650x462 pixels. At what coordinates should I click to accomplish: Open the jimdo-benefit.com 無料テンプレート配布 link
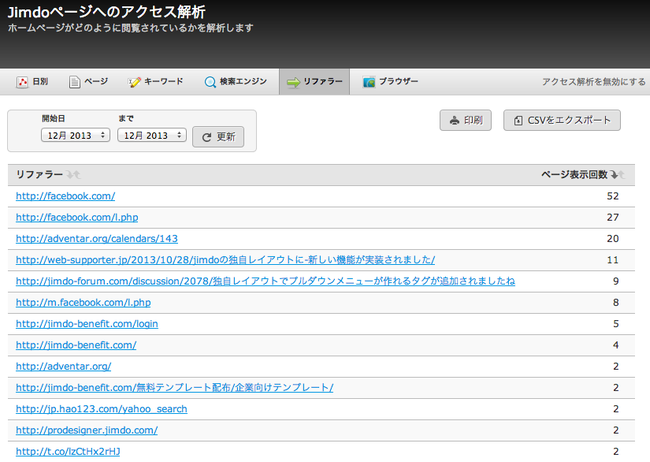click(x=175, y=387)
